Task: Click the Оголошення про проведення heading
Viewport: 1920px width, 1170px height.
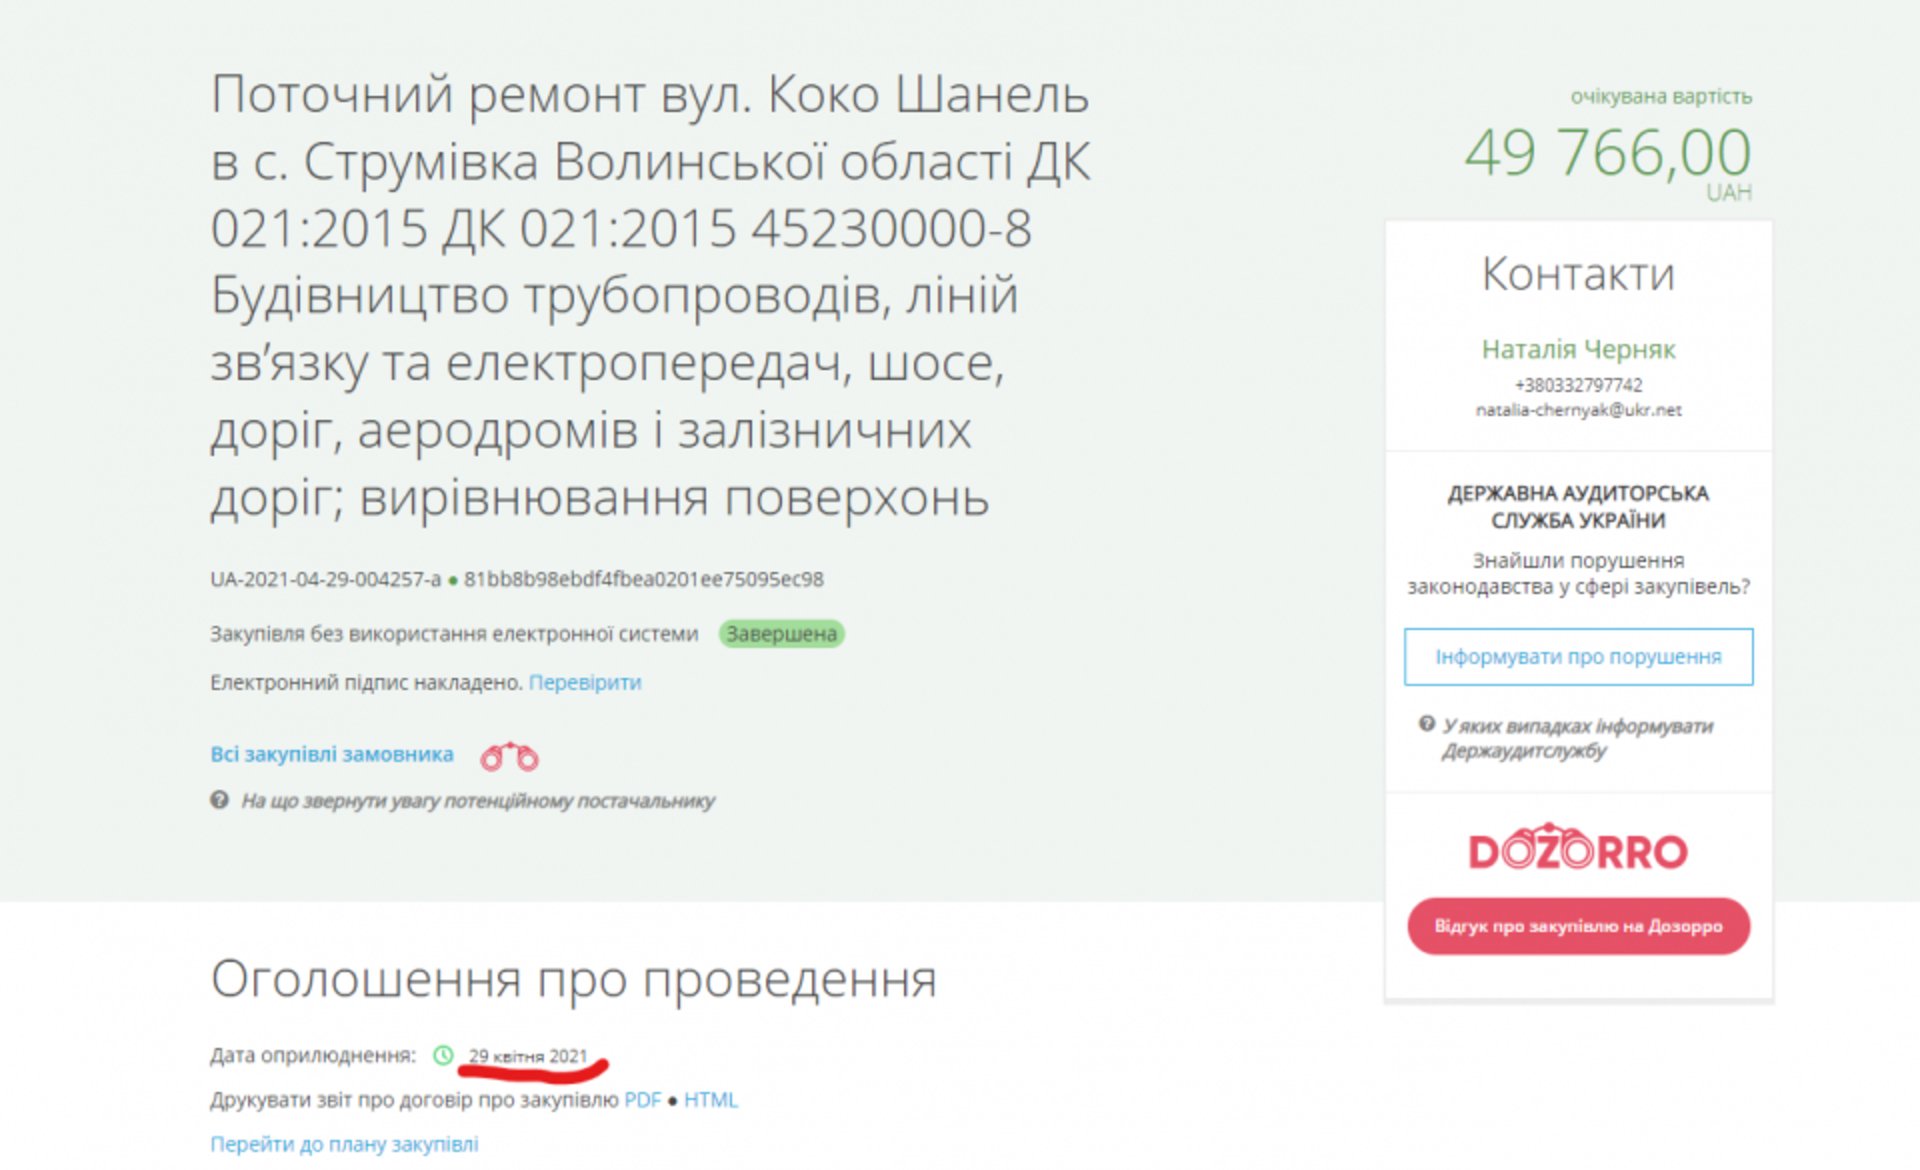Action: point(574,978)
